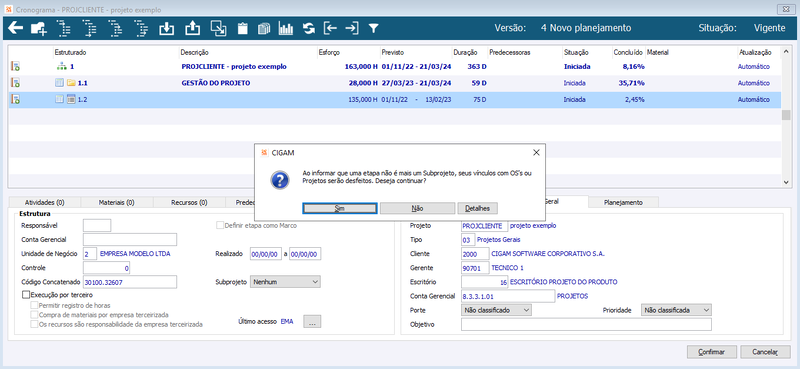Open the Prioridade dropdown
This screenshot has height=369, width=800.
pos(676,310)
